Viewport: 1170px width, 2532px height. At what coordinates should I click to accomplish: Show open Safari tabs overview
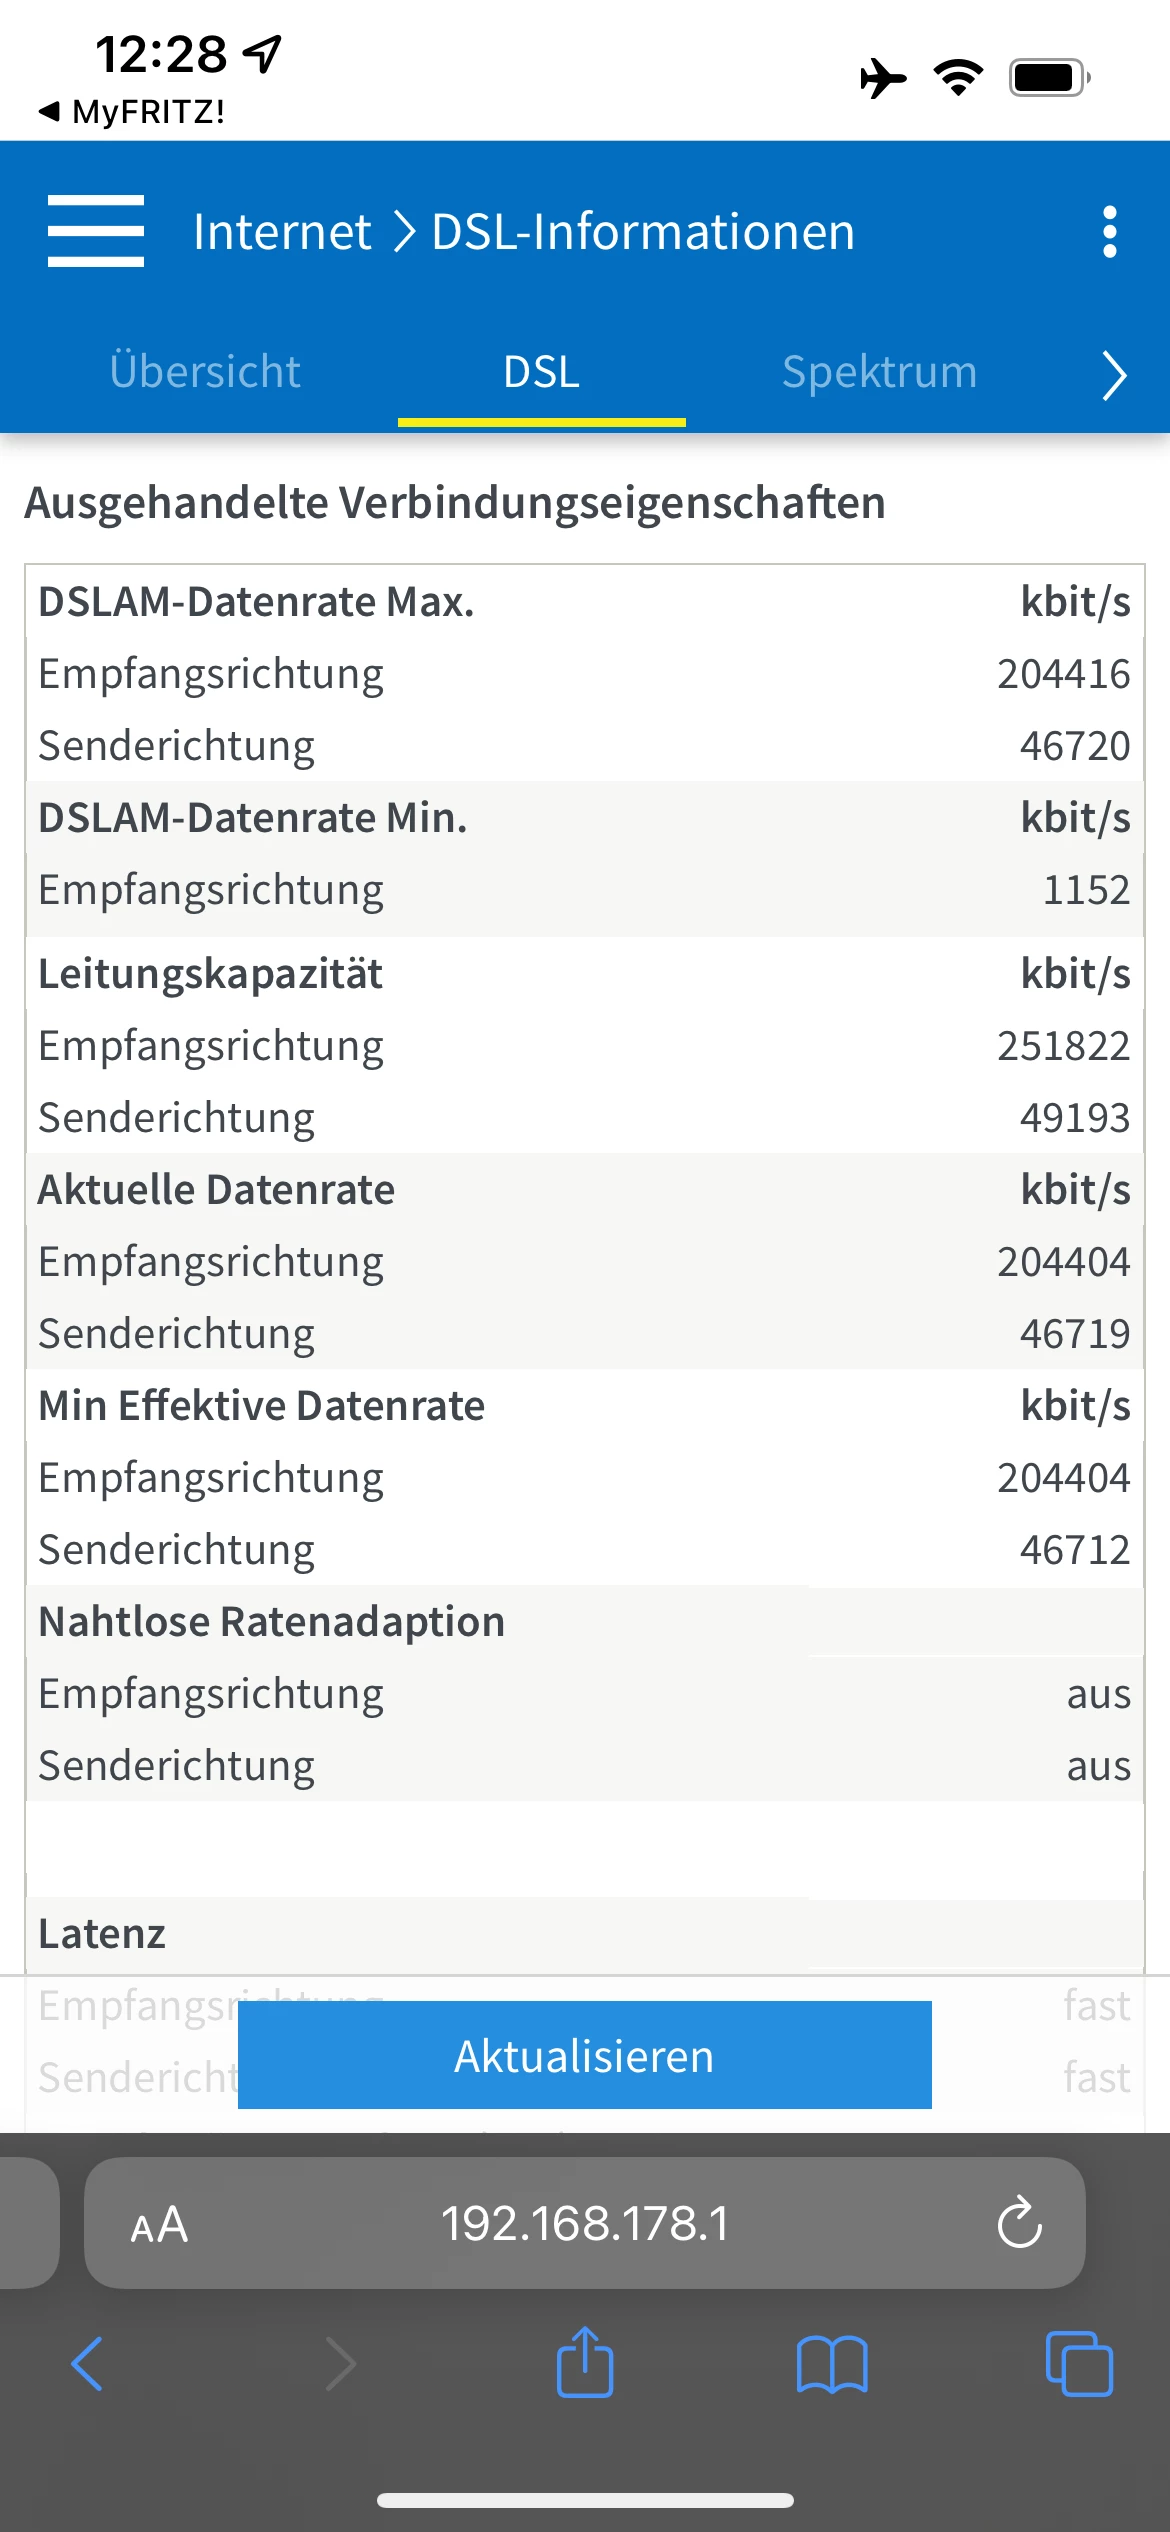tap(1078, 2364)
